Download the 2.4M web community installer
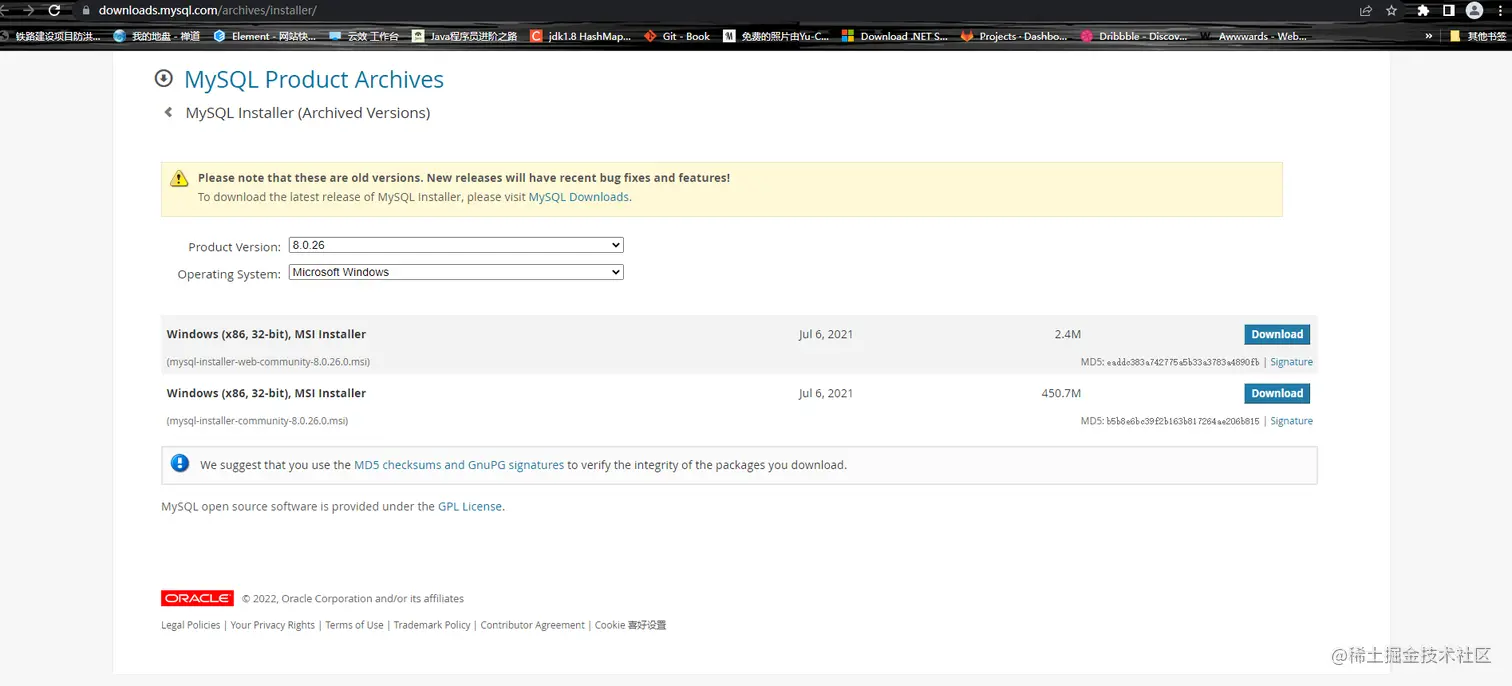 click(x=1277, y=334)
